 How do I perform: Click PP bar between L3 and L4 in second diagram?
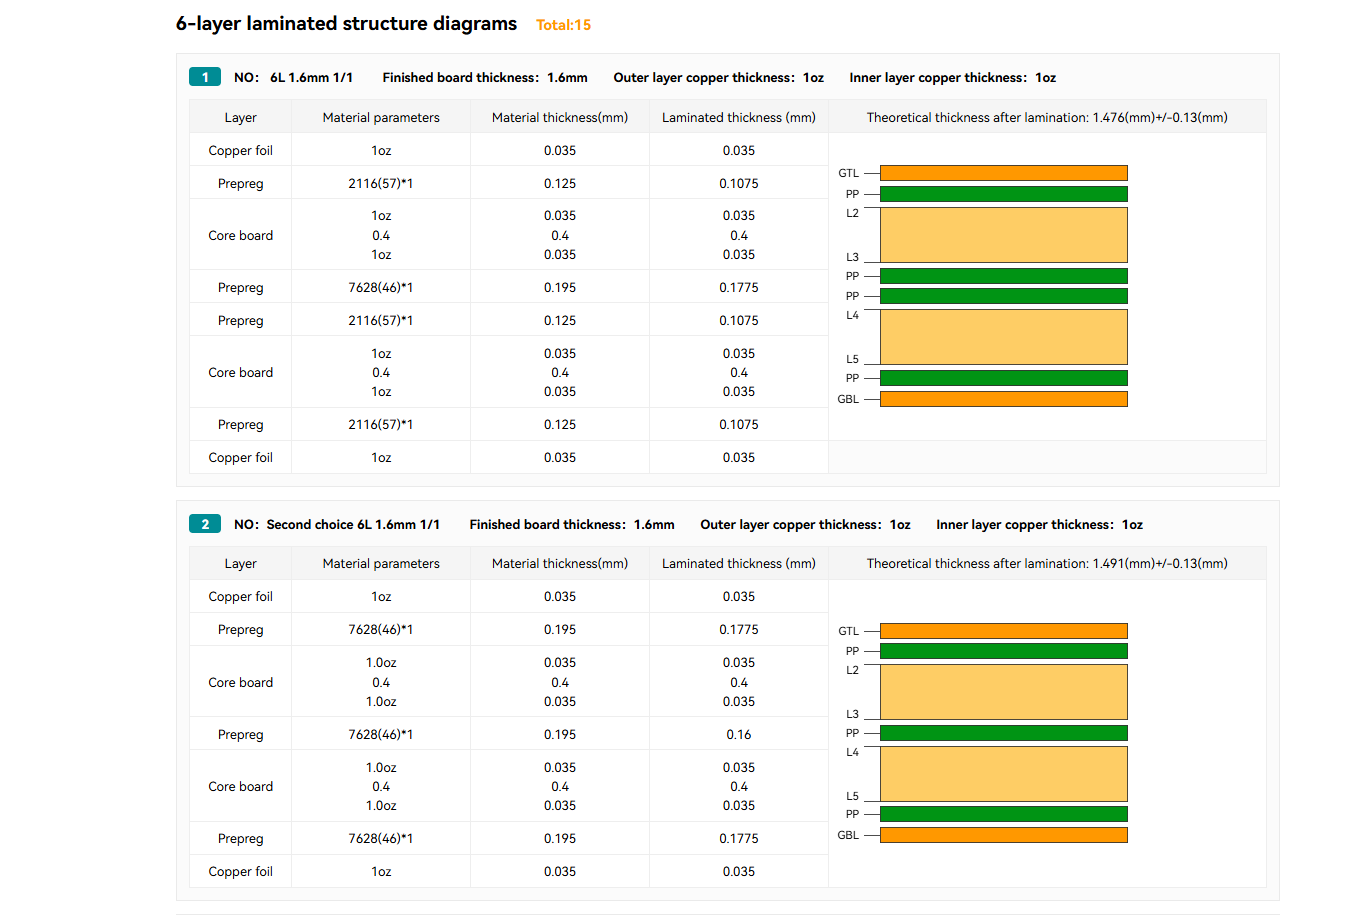pos(1003,733)
